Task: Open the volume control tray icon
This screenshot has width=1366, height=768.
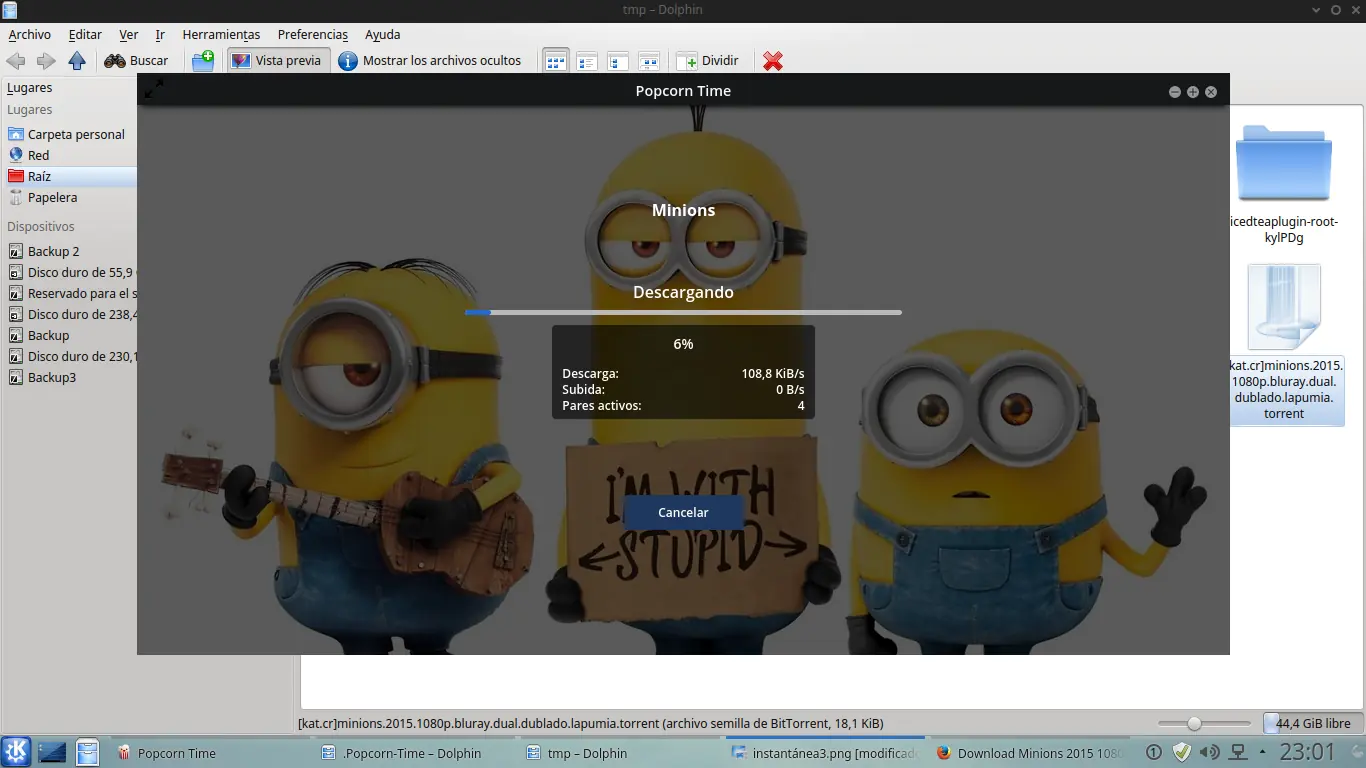Action: [1209, 752]
